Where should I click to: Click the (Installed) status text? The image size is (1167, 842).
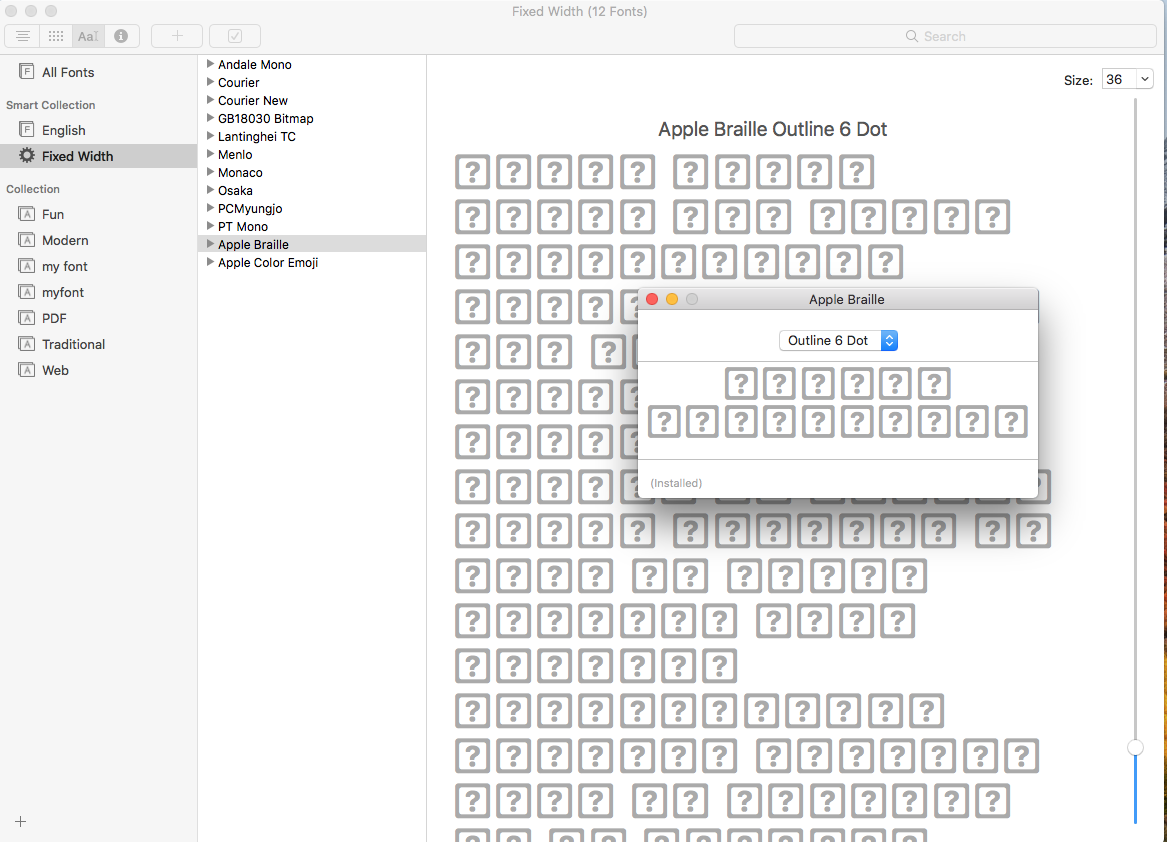(676, 483)
